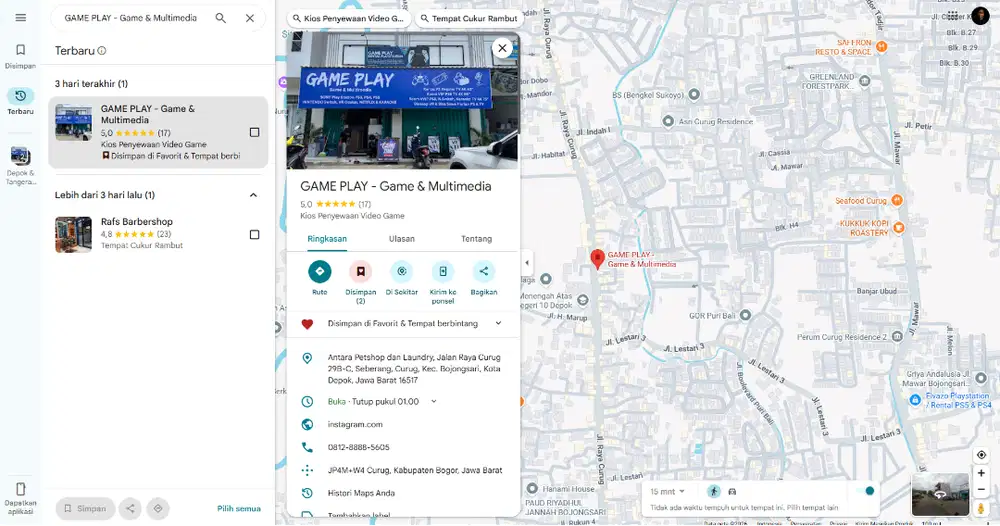Click the SAFFRON RESTO & SPACE marker
This screenshot has width=1000, height=526.
point(881,47)
